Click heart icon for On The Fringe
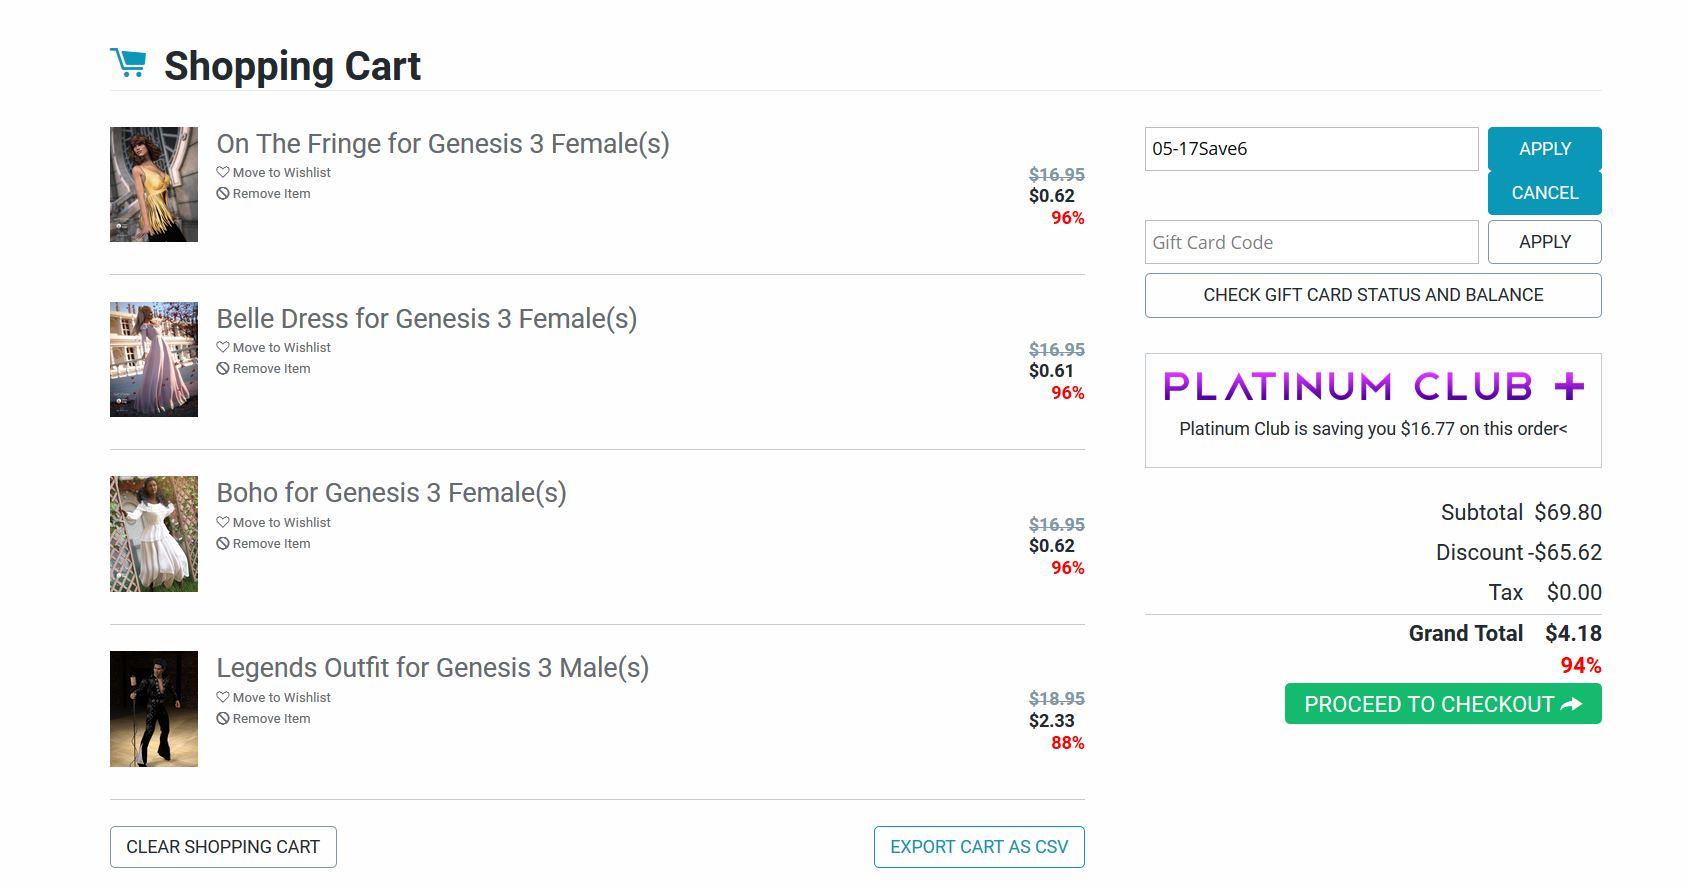 (x=223, y=172)
